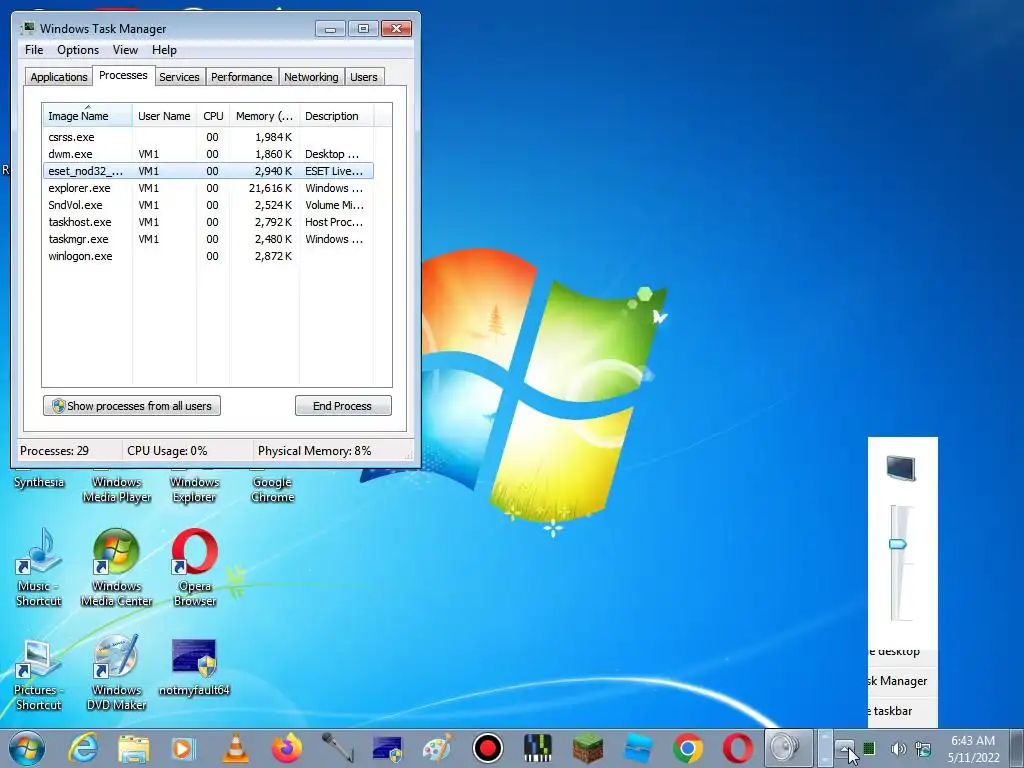This screenshot has width=1024, height=768.
Task: Switch to the Users tab
Action: click(x=364, y=77)
